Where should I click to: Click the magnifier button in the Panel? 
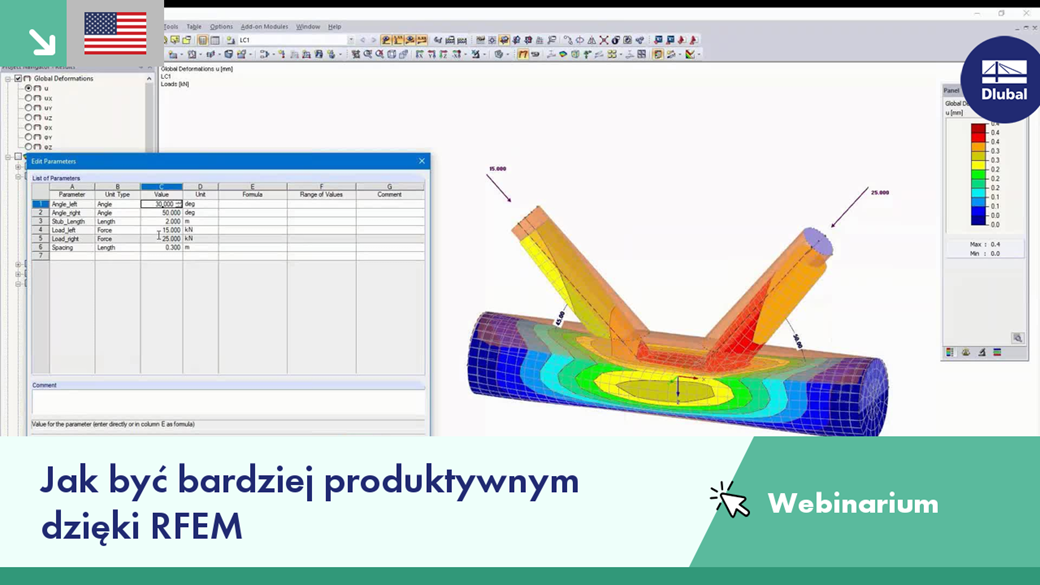pyautogui.click(x=1017, y=338)
